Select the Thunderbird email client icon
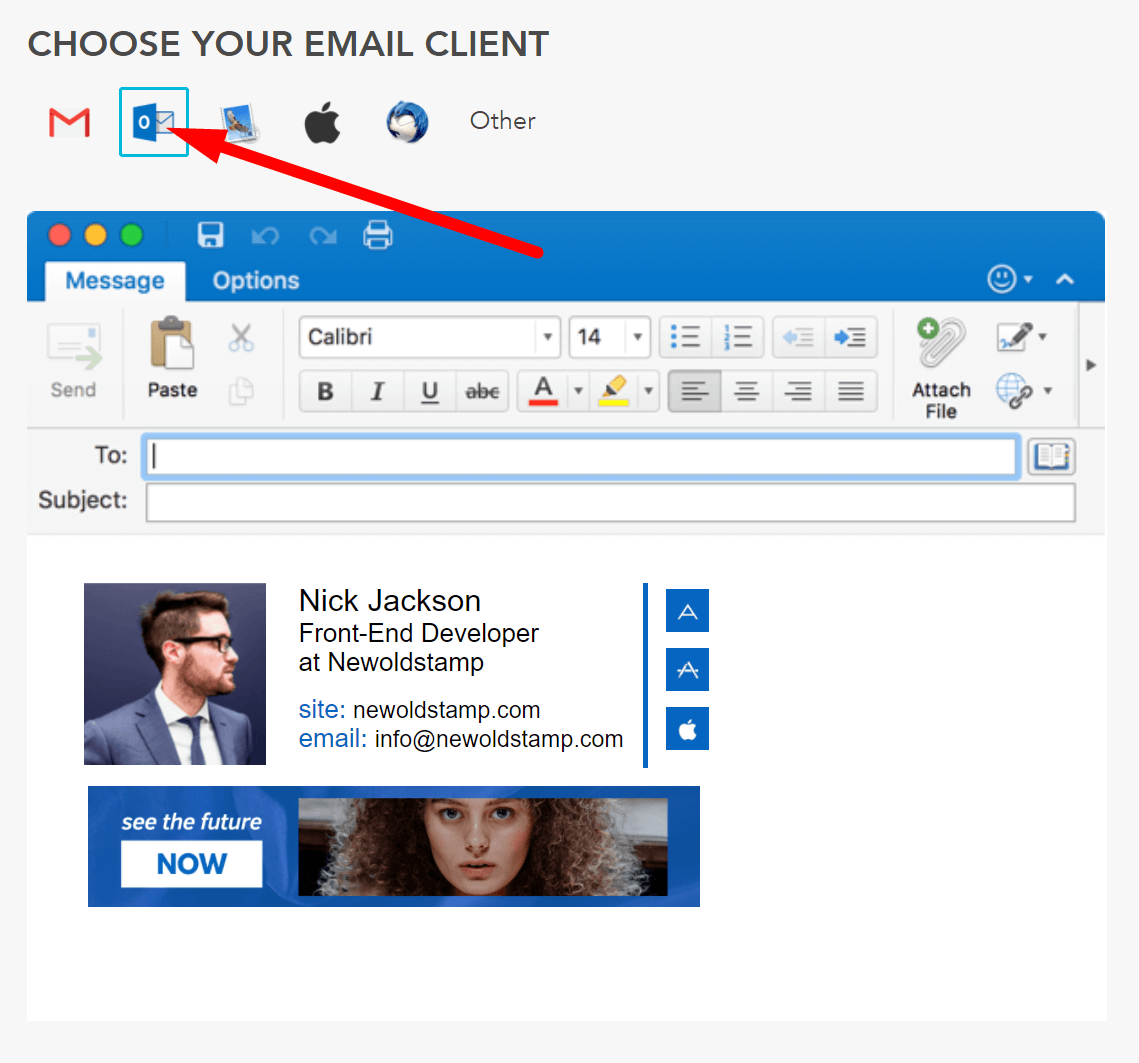Viewport: 1139px width, 1063px height. pos(407,122)
